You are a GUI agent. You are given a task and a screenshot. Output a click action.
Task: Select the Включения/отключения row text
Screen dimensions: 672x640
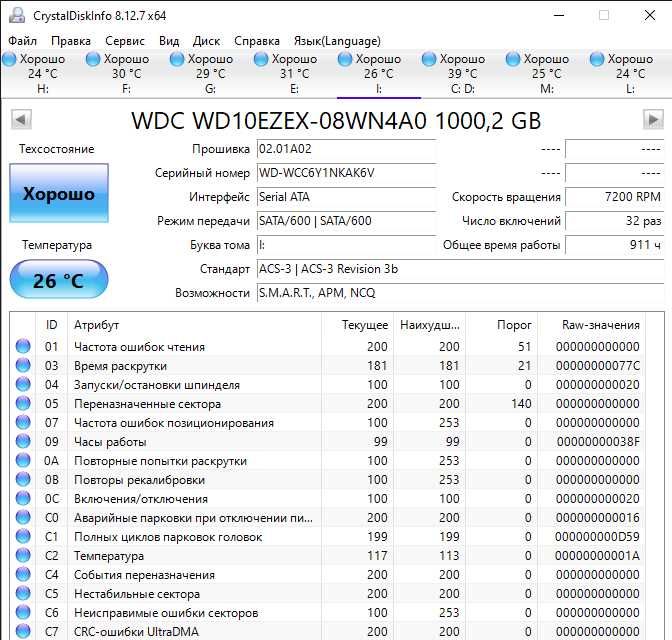click(x=141, y=499)
